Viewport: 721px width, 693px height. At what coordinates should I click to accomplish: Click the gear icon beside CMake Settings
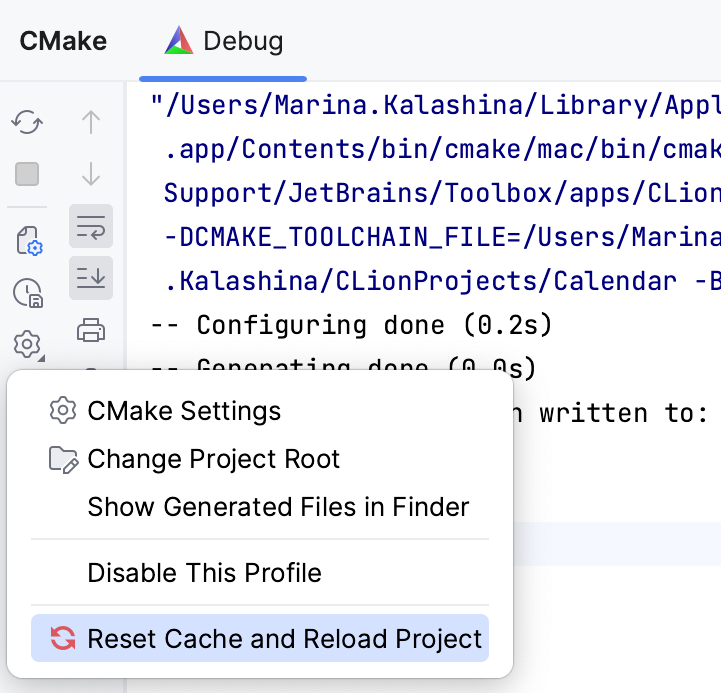tap(63, 410)
